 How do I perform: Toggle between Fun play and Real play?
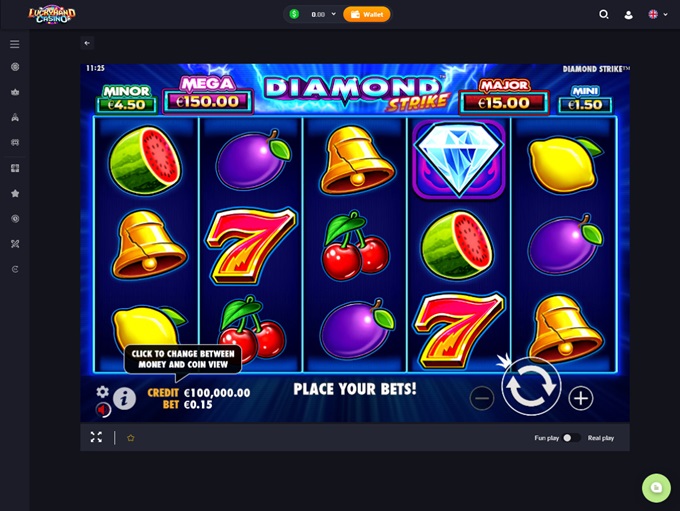coord(571,438)
